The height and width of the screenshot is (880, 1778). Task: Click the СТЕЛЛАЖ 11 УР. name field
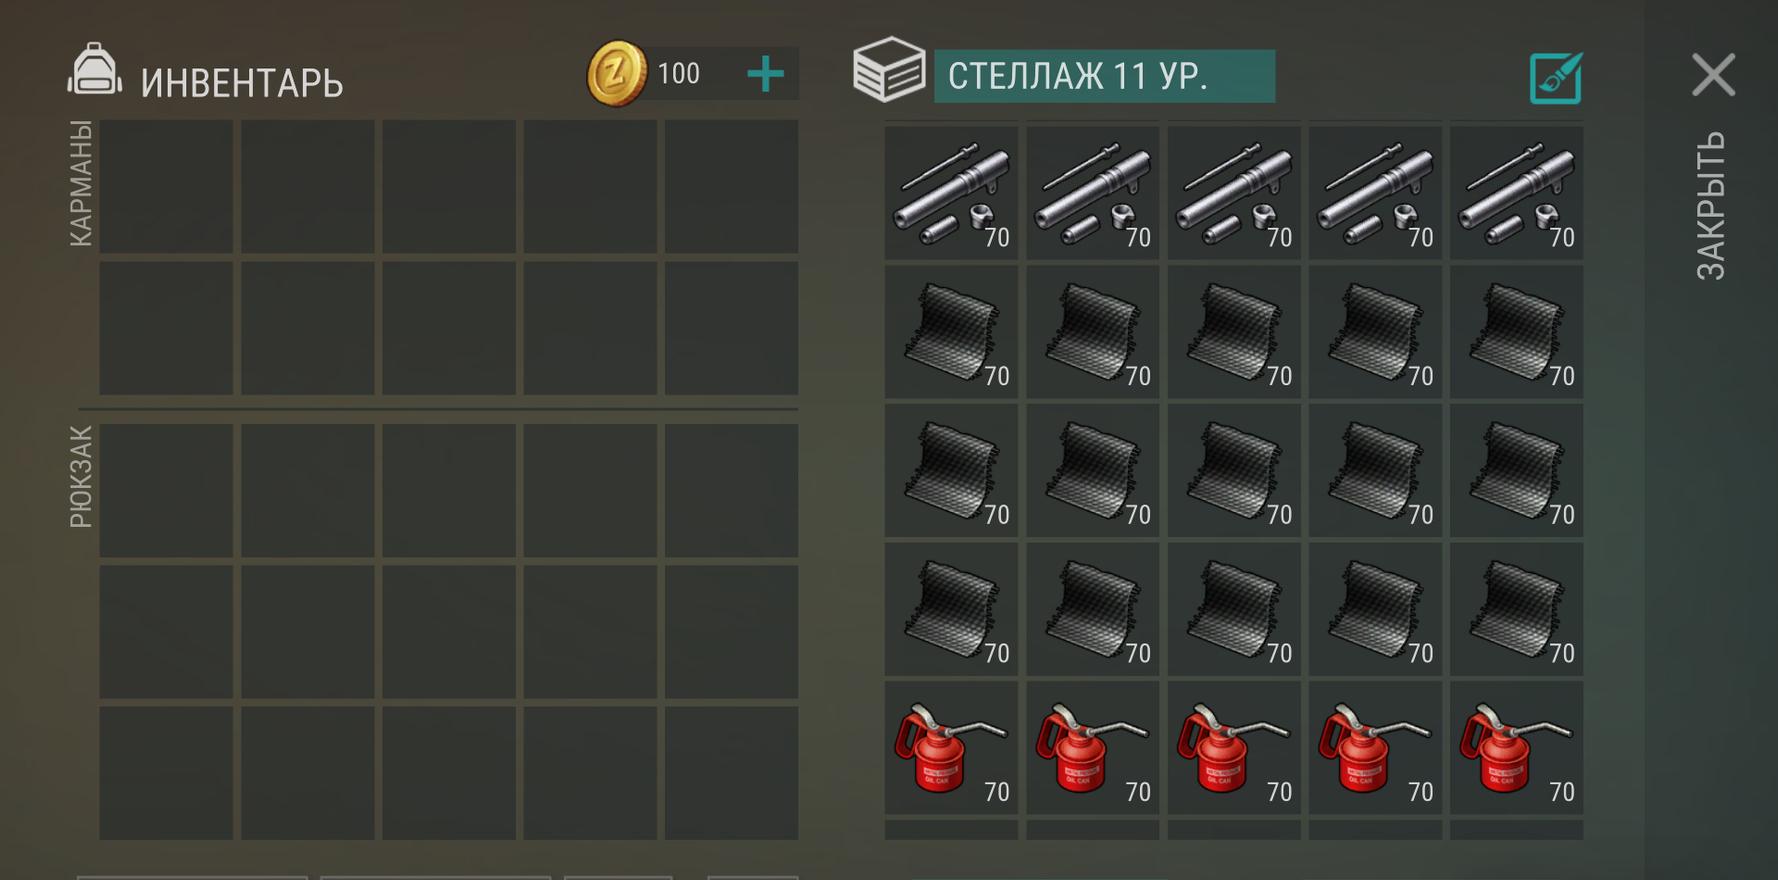pyautogui.click(x=1104, y=76)
